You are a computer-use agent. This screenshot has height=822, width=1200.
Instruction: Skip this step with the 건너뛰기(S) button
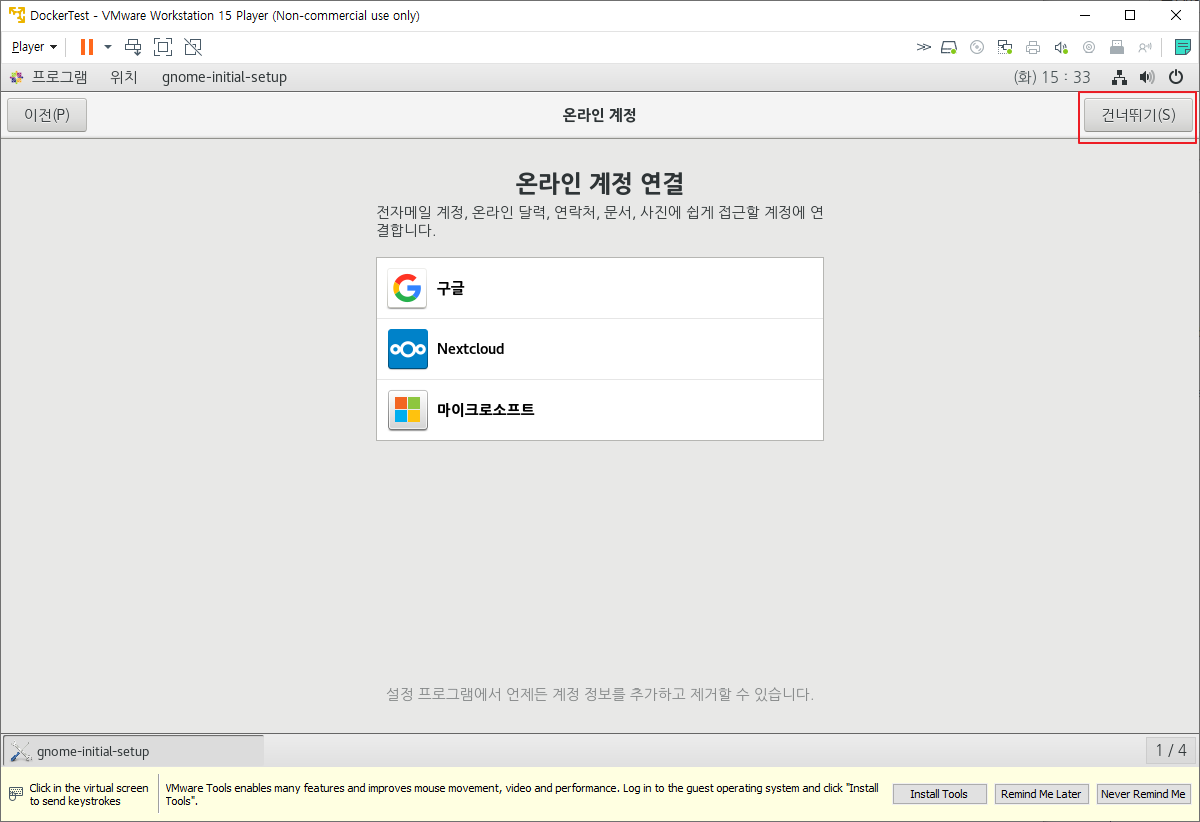click(1138, 115)
